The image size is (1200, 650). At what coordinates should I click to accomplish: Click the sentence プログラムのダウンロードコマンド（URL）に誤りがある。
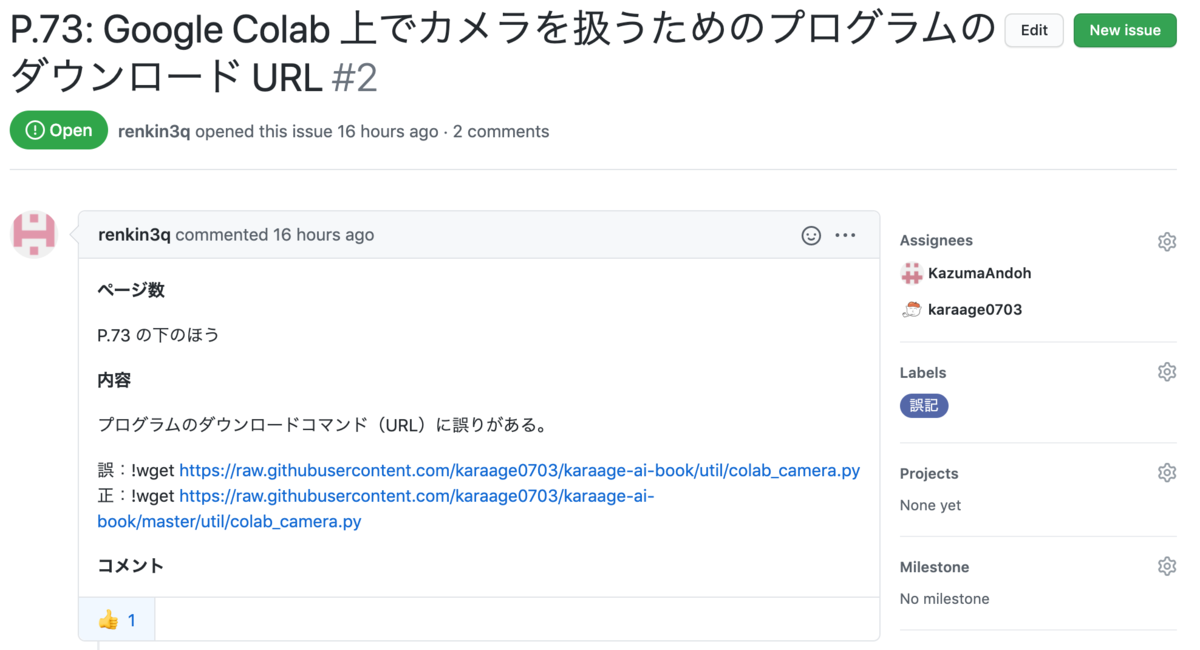pos(324,425)
